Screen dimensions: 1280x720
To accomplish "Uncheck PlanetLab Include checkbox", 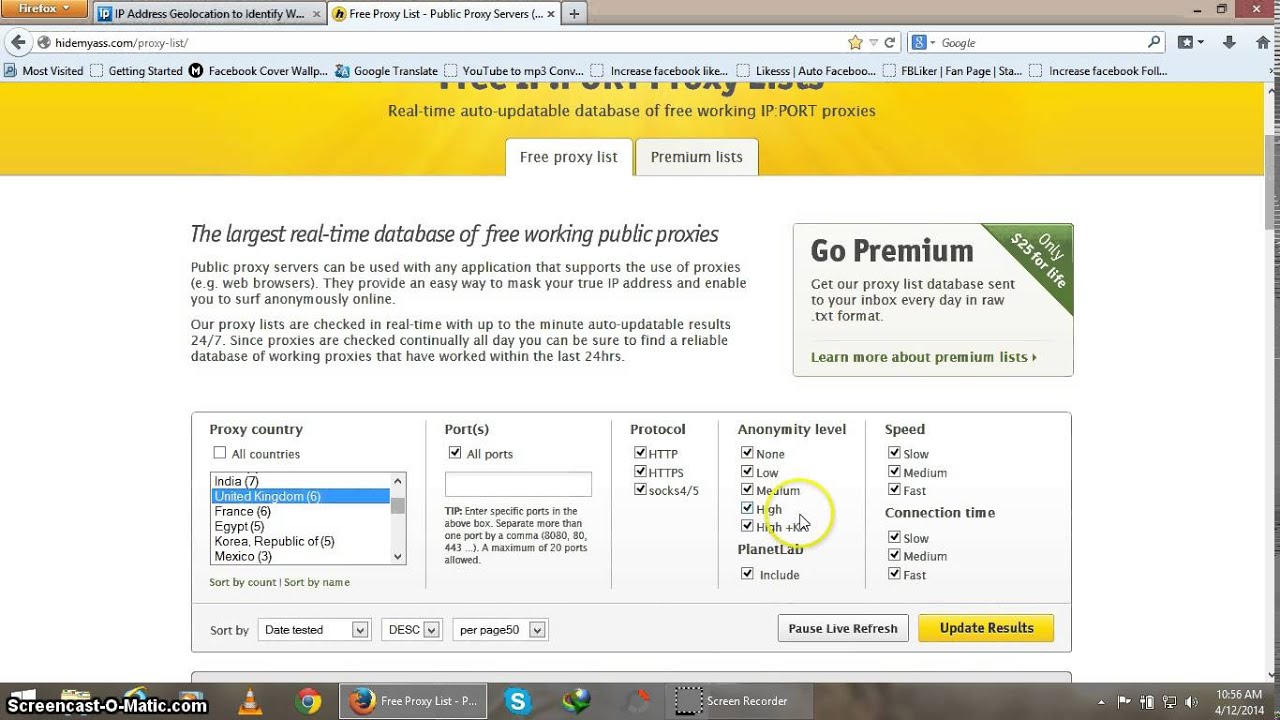I will click(747, 574).
